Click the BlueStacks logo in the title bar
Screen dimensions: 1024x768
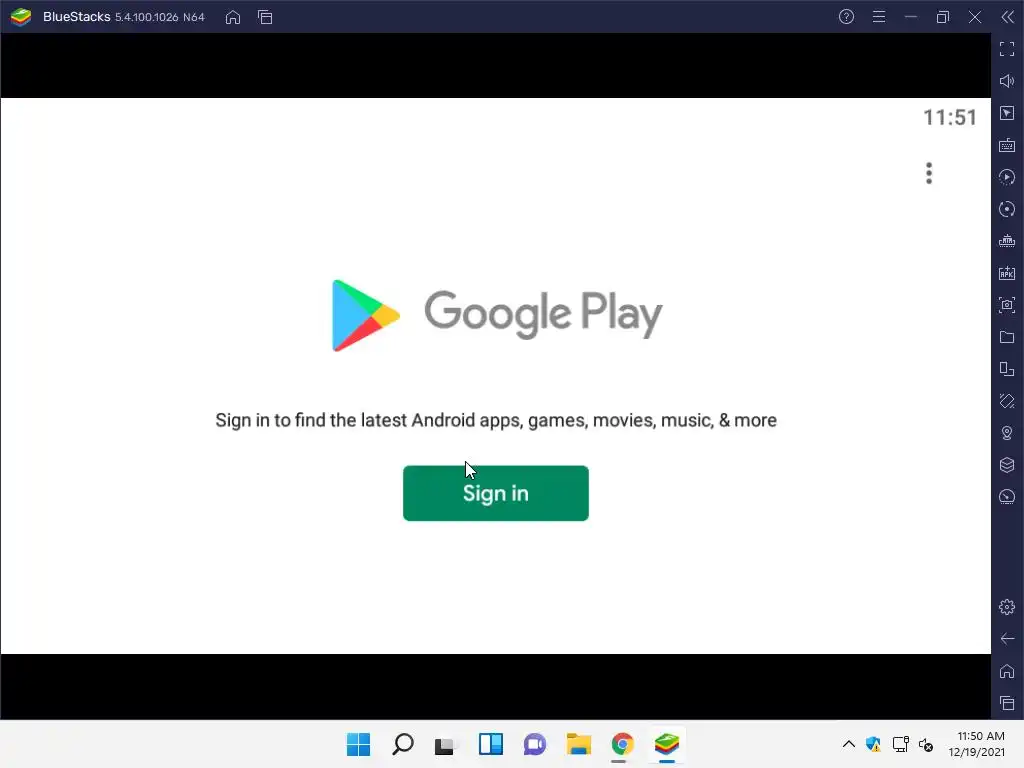tap(21, 17)
